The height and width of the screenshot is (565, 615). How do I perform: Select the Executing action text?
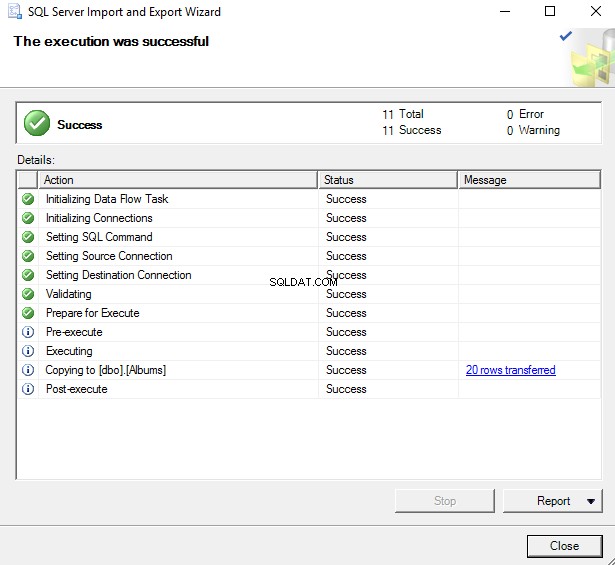click(69, 351)
